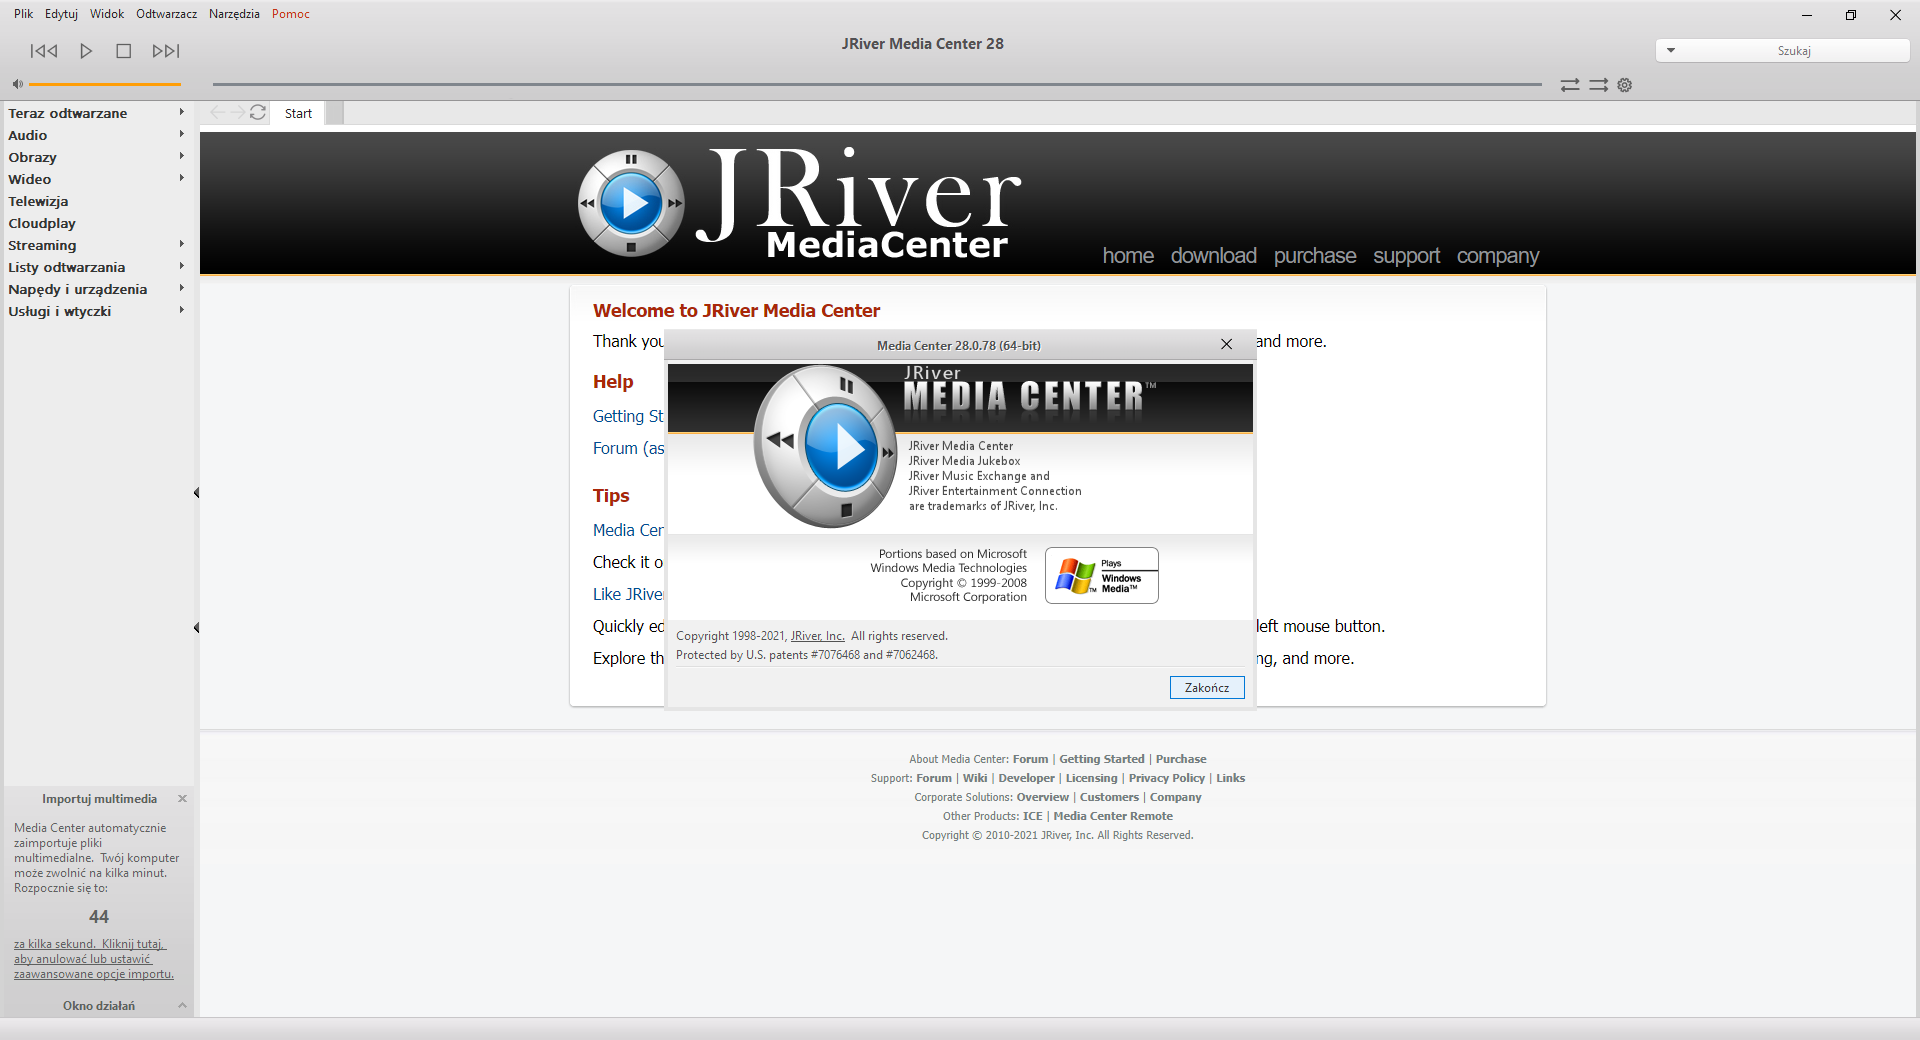
Task: Open the Links footer link
Action: pos(1231,778)
